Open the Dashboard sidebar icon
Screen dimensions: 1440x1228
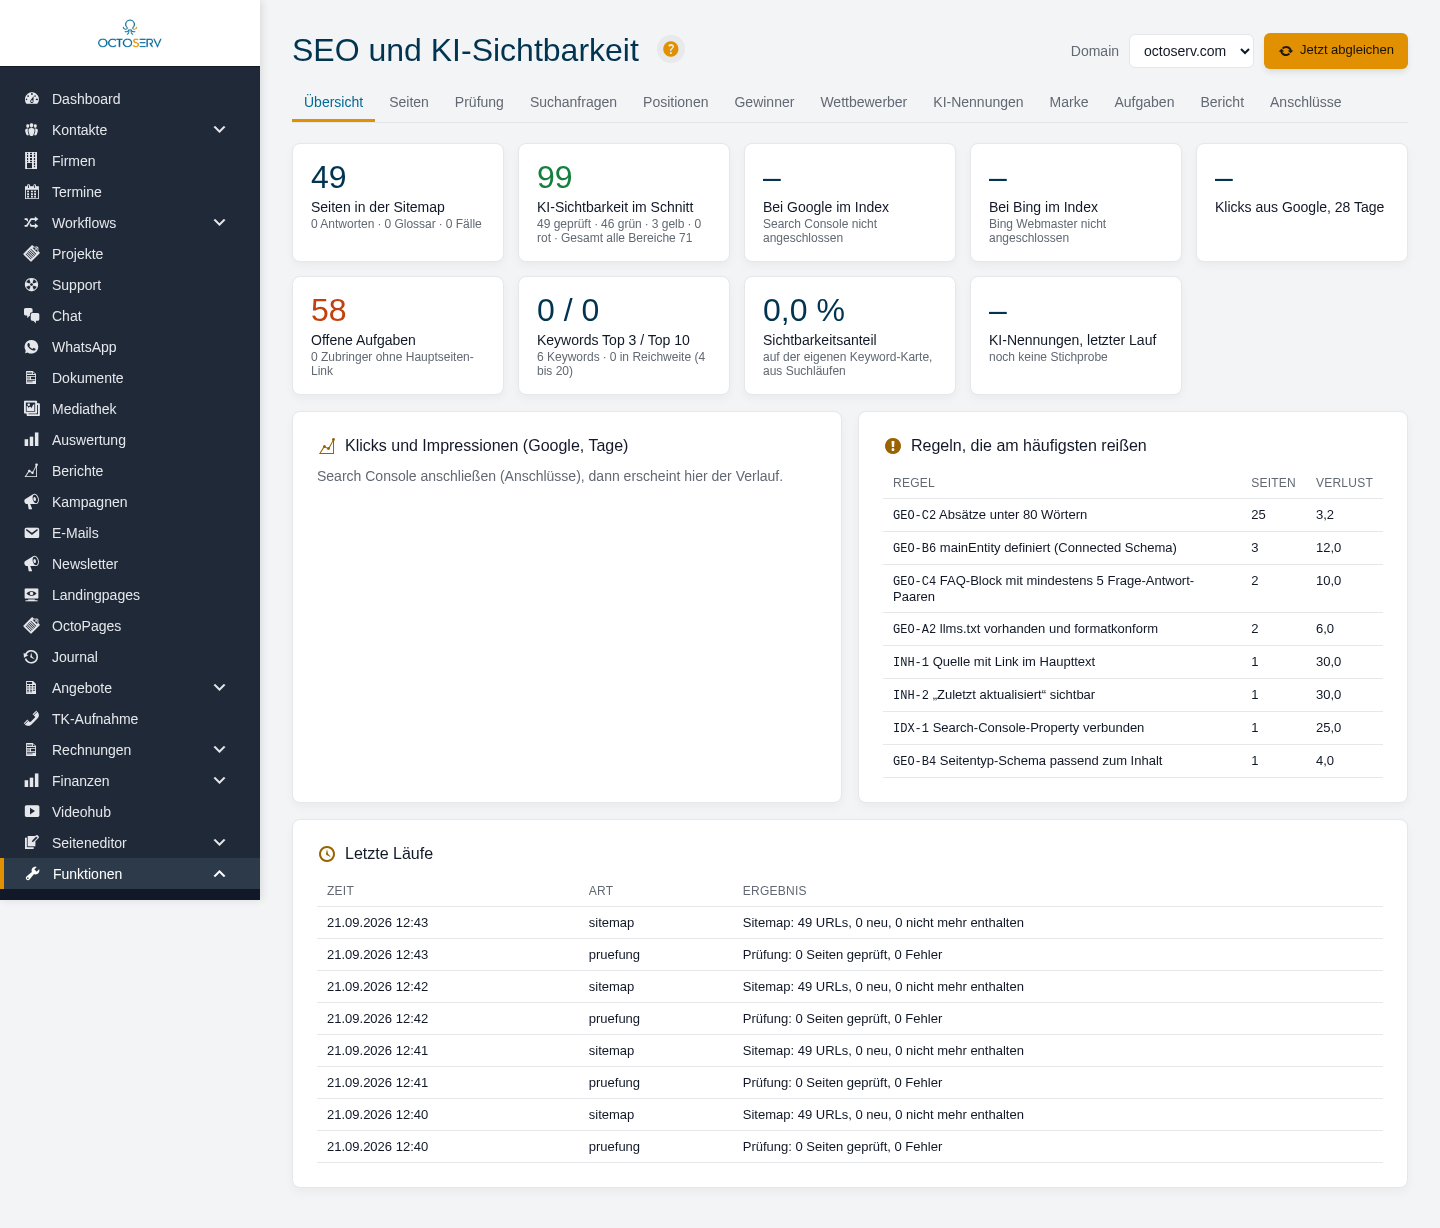tap(32, 99)
